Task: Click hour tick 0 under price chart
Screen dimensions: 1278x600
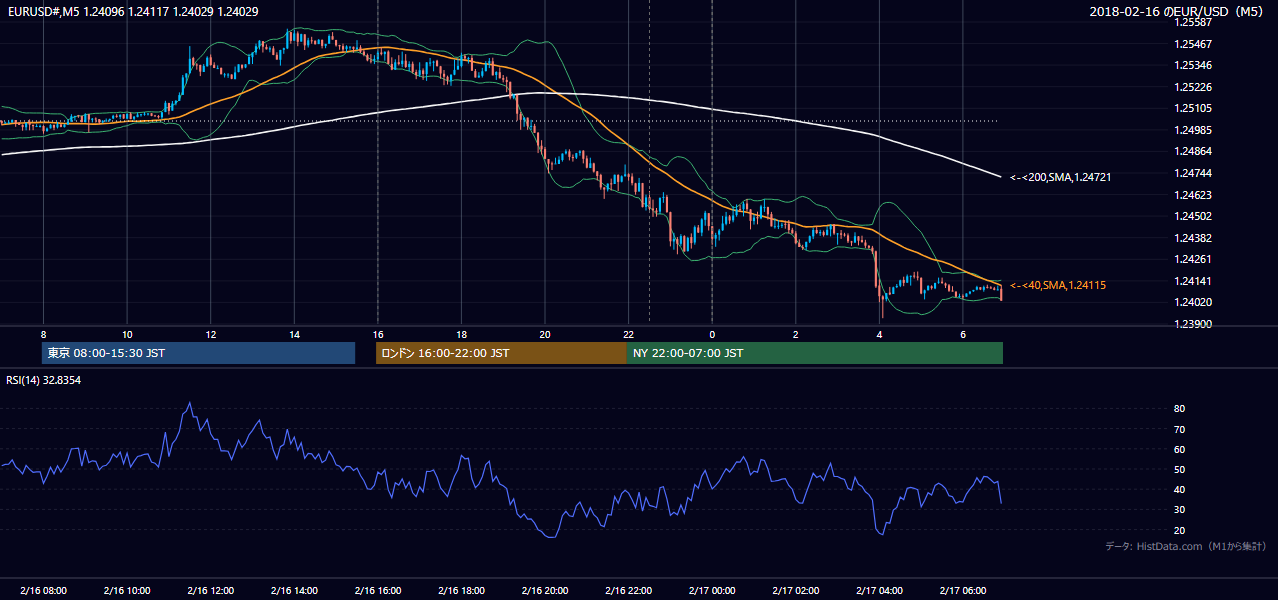Action: pos(711,334)
